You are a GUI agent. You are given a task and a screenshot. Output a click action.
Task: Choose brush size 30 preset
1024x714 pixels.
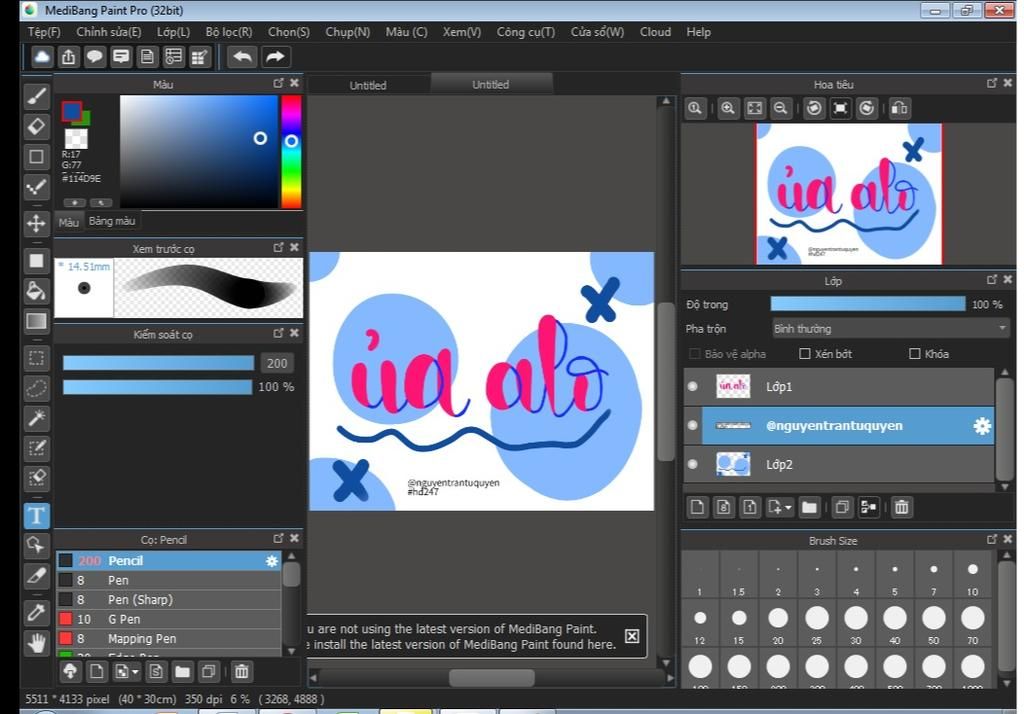(856, 623)
